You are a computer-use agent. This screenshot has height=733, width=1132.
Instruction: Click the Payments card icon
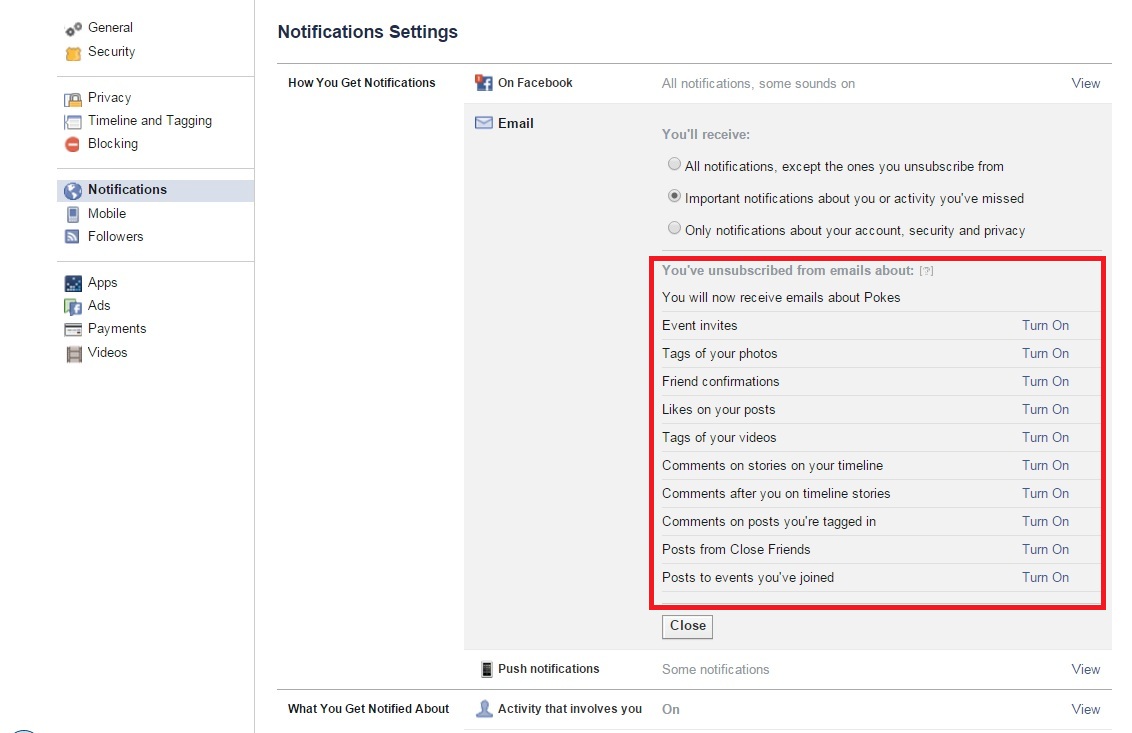73,329
